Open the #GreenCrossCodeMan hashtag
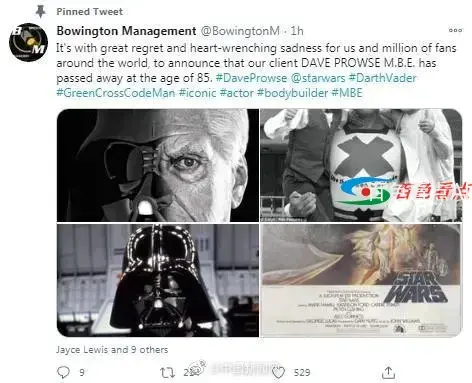 click(116, 93)
